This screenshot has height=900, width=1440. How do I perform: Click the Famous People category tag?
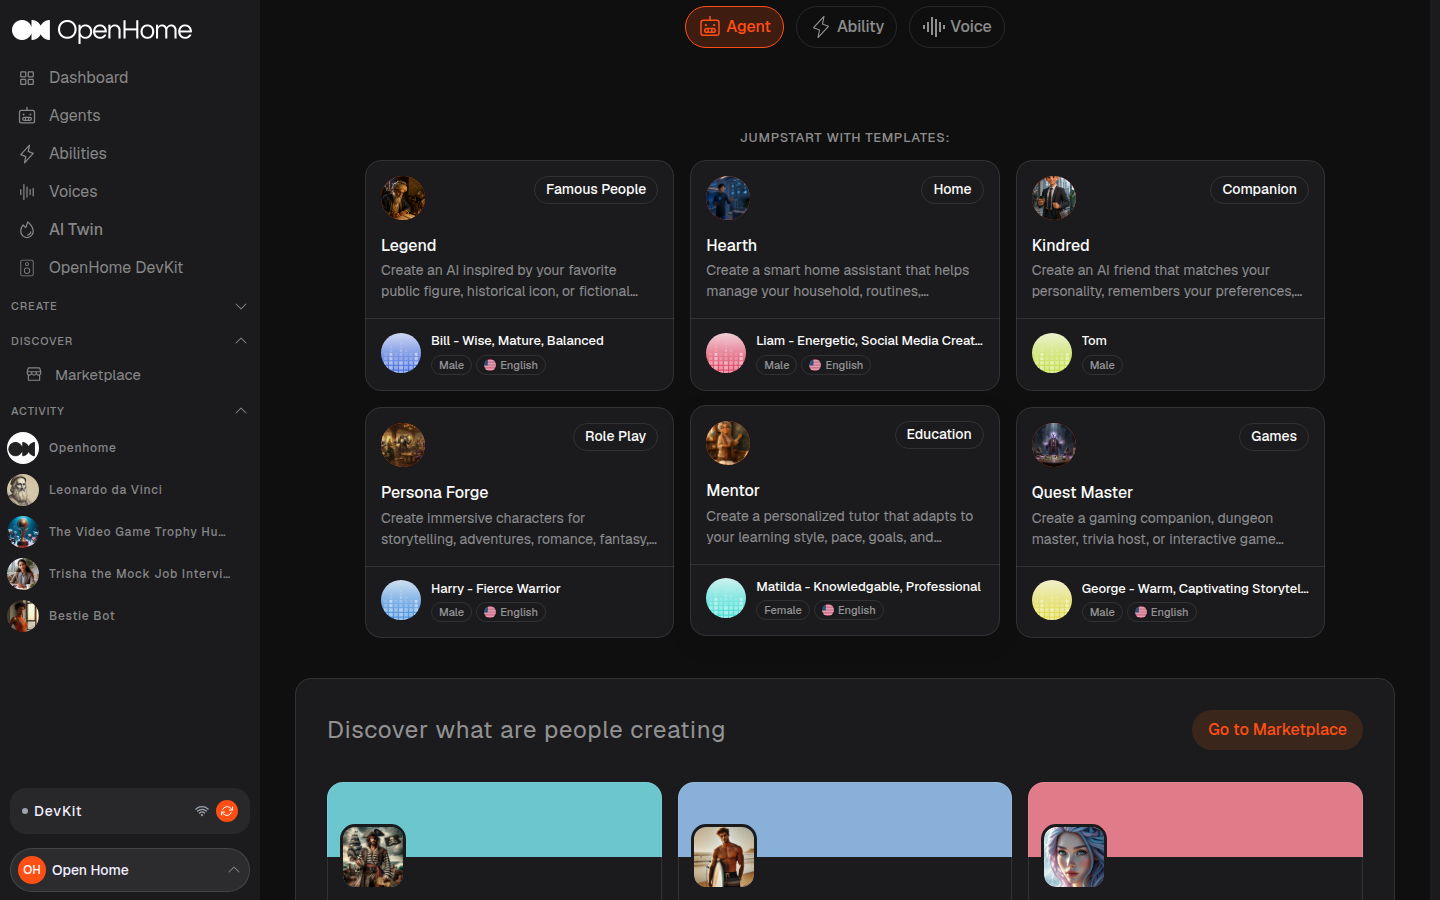pyautogui.click(x=596, y=190)
